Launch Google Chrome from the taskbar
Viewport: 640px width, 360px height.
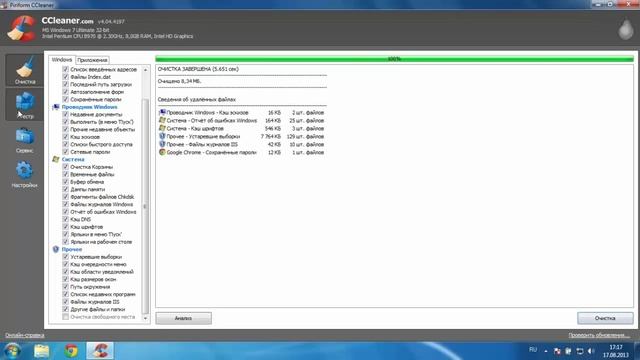coord(71,351)
